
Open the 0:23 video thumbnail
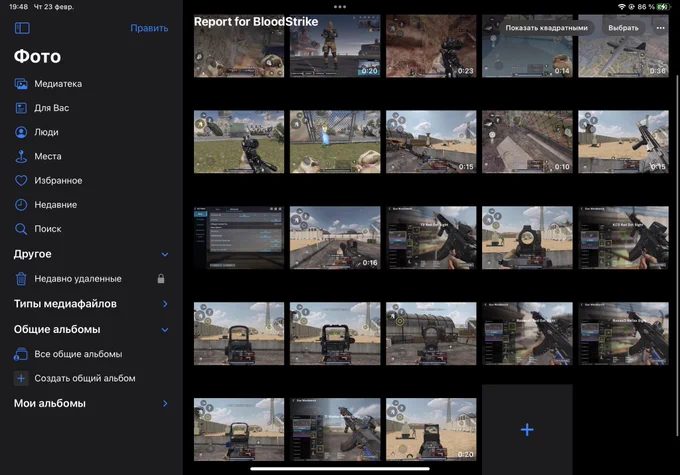click(x=431, y=46)
